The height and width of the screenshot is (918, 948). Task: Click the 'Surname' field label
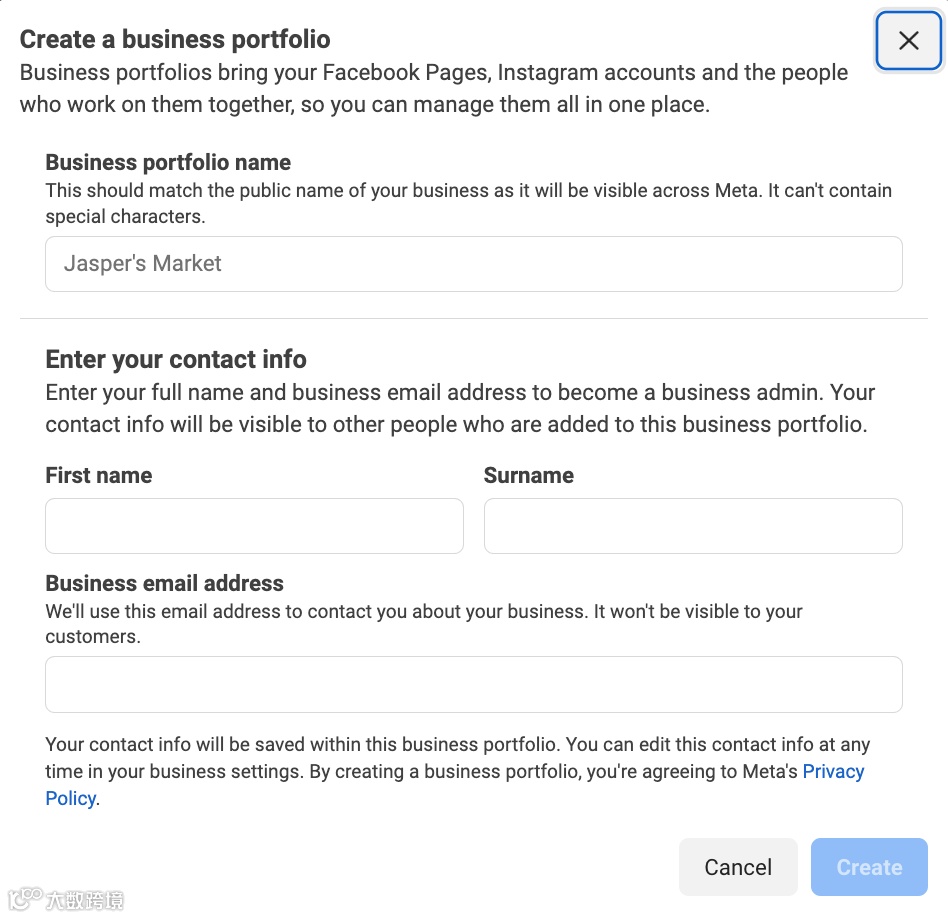pos(528,476)
